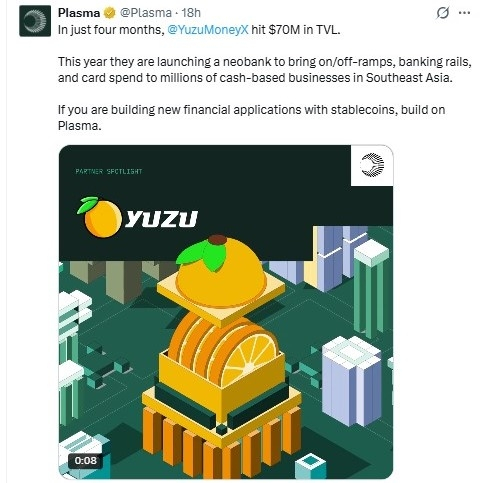Image resolution: width=480 pixels, height=483 pixels.
Task: Click the Plasma profile avatar
Action: tap(35, 21)
